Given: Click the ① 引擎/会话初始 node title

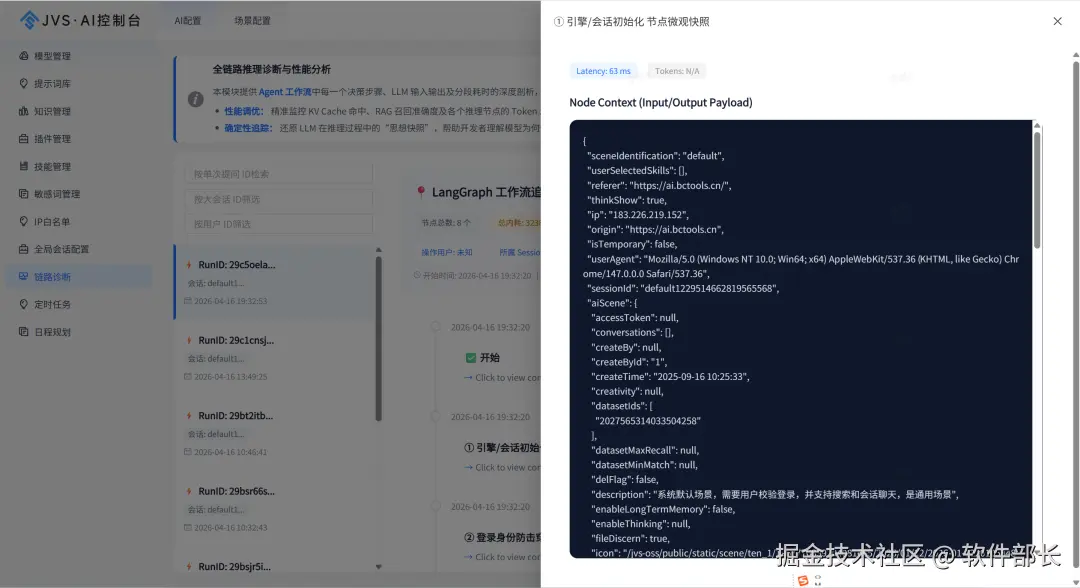Looking at the screenshot, I should pos(502,448).
